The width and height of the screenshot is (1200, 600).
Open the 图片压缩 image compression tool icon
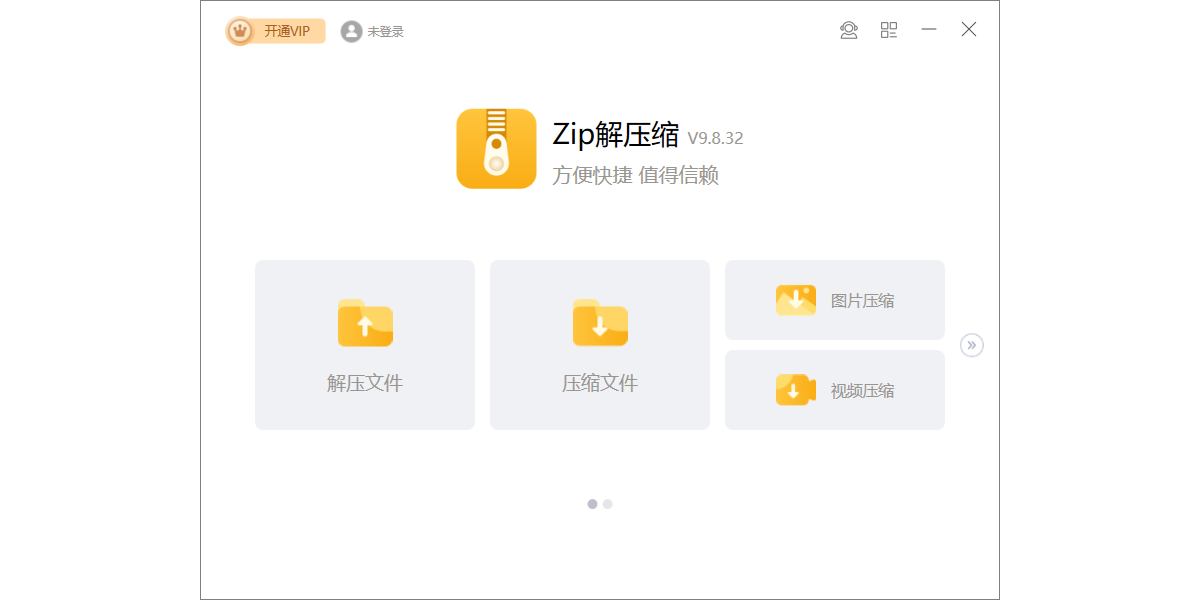794,299
